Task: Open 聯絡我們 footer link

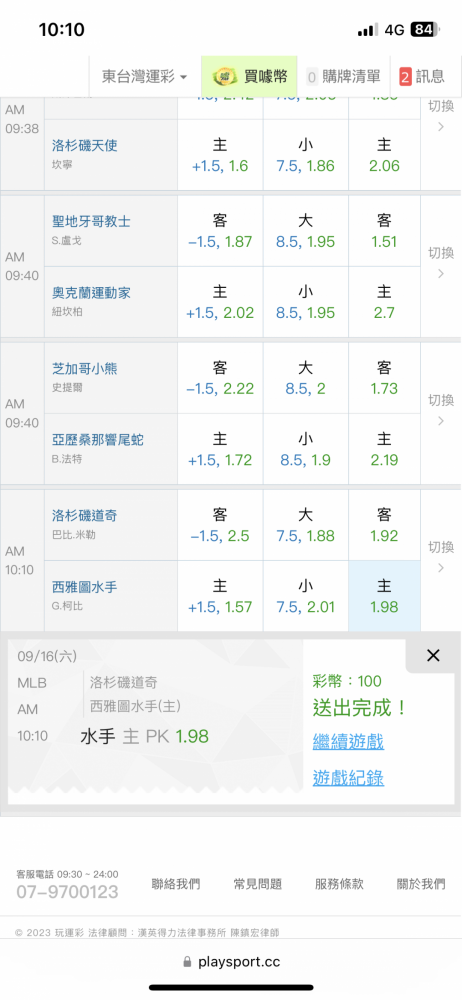Action: point(175,884)
